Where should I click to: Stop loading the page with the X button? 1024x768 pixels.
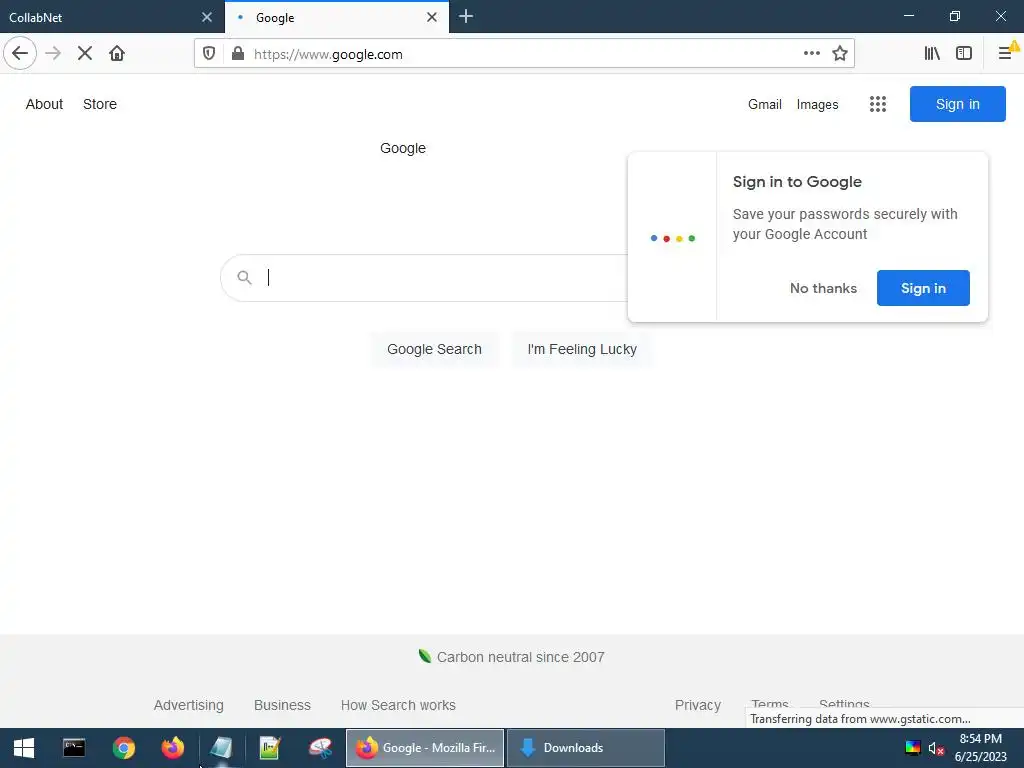pyautogui.click(x=85, y=54)
